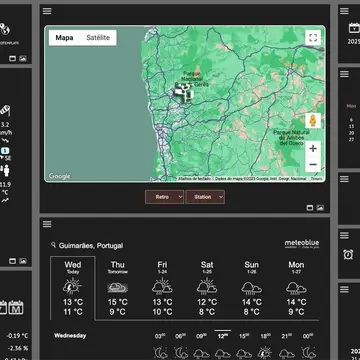The height and width of the screenshot is (360, 360).
Task: Click window icon in wind block
Action: 12,261
